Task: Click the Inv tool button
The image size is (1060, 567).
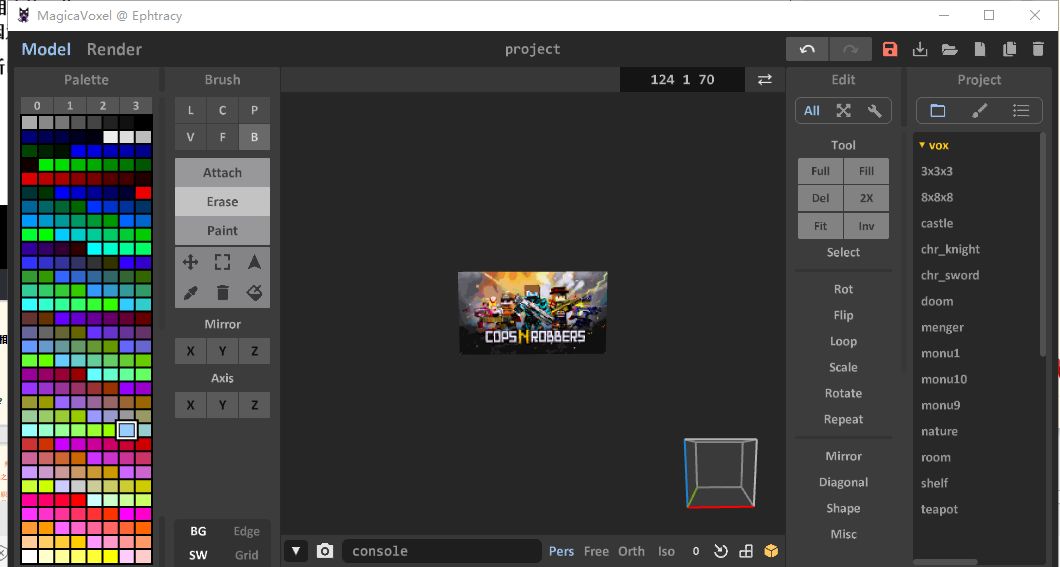Action: tap(866, 226)
